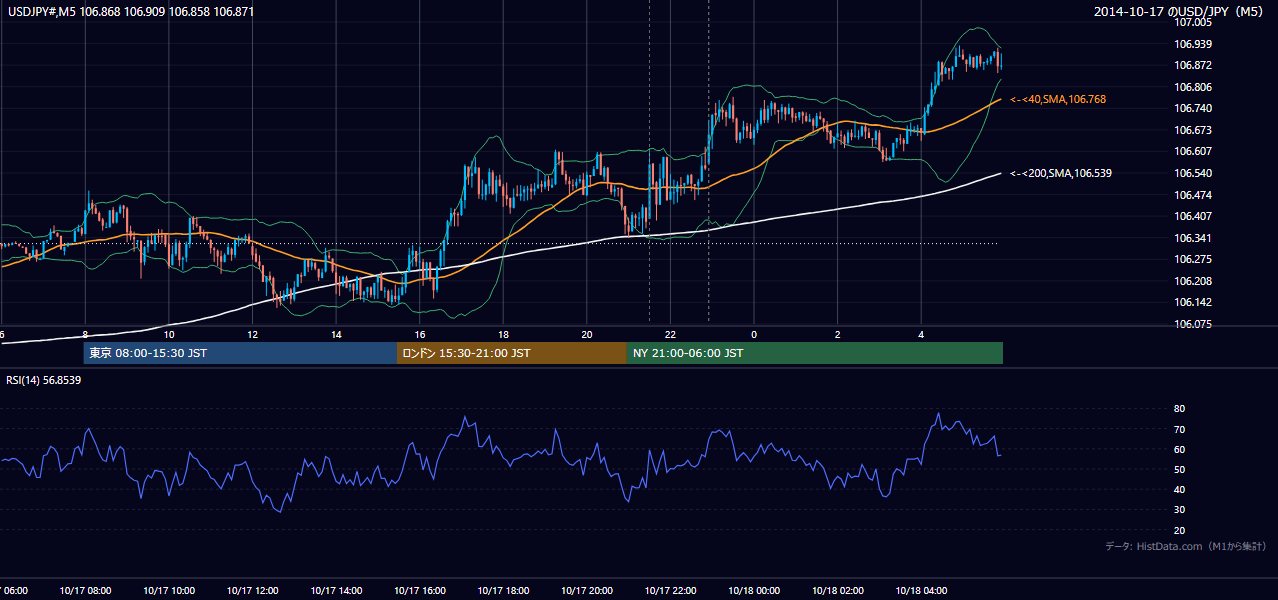Click the London 15:30-21:00 JST session bar
1278x600 pixels.
512,353
